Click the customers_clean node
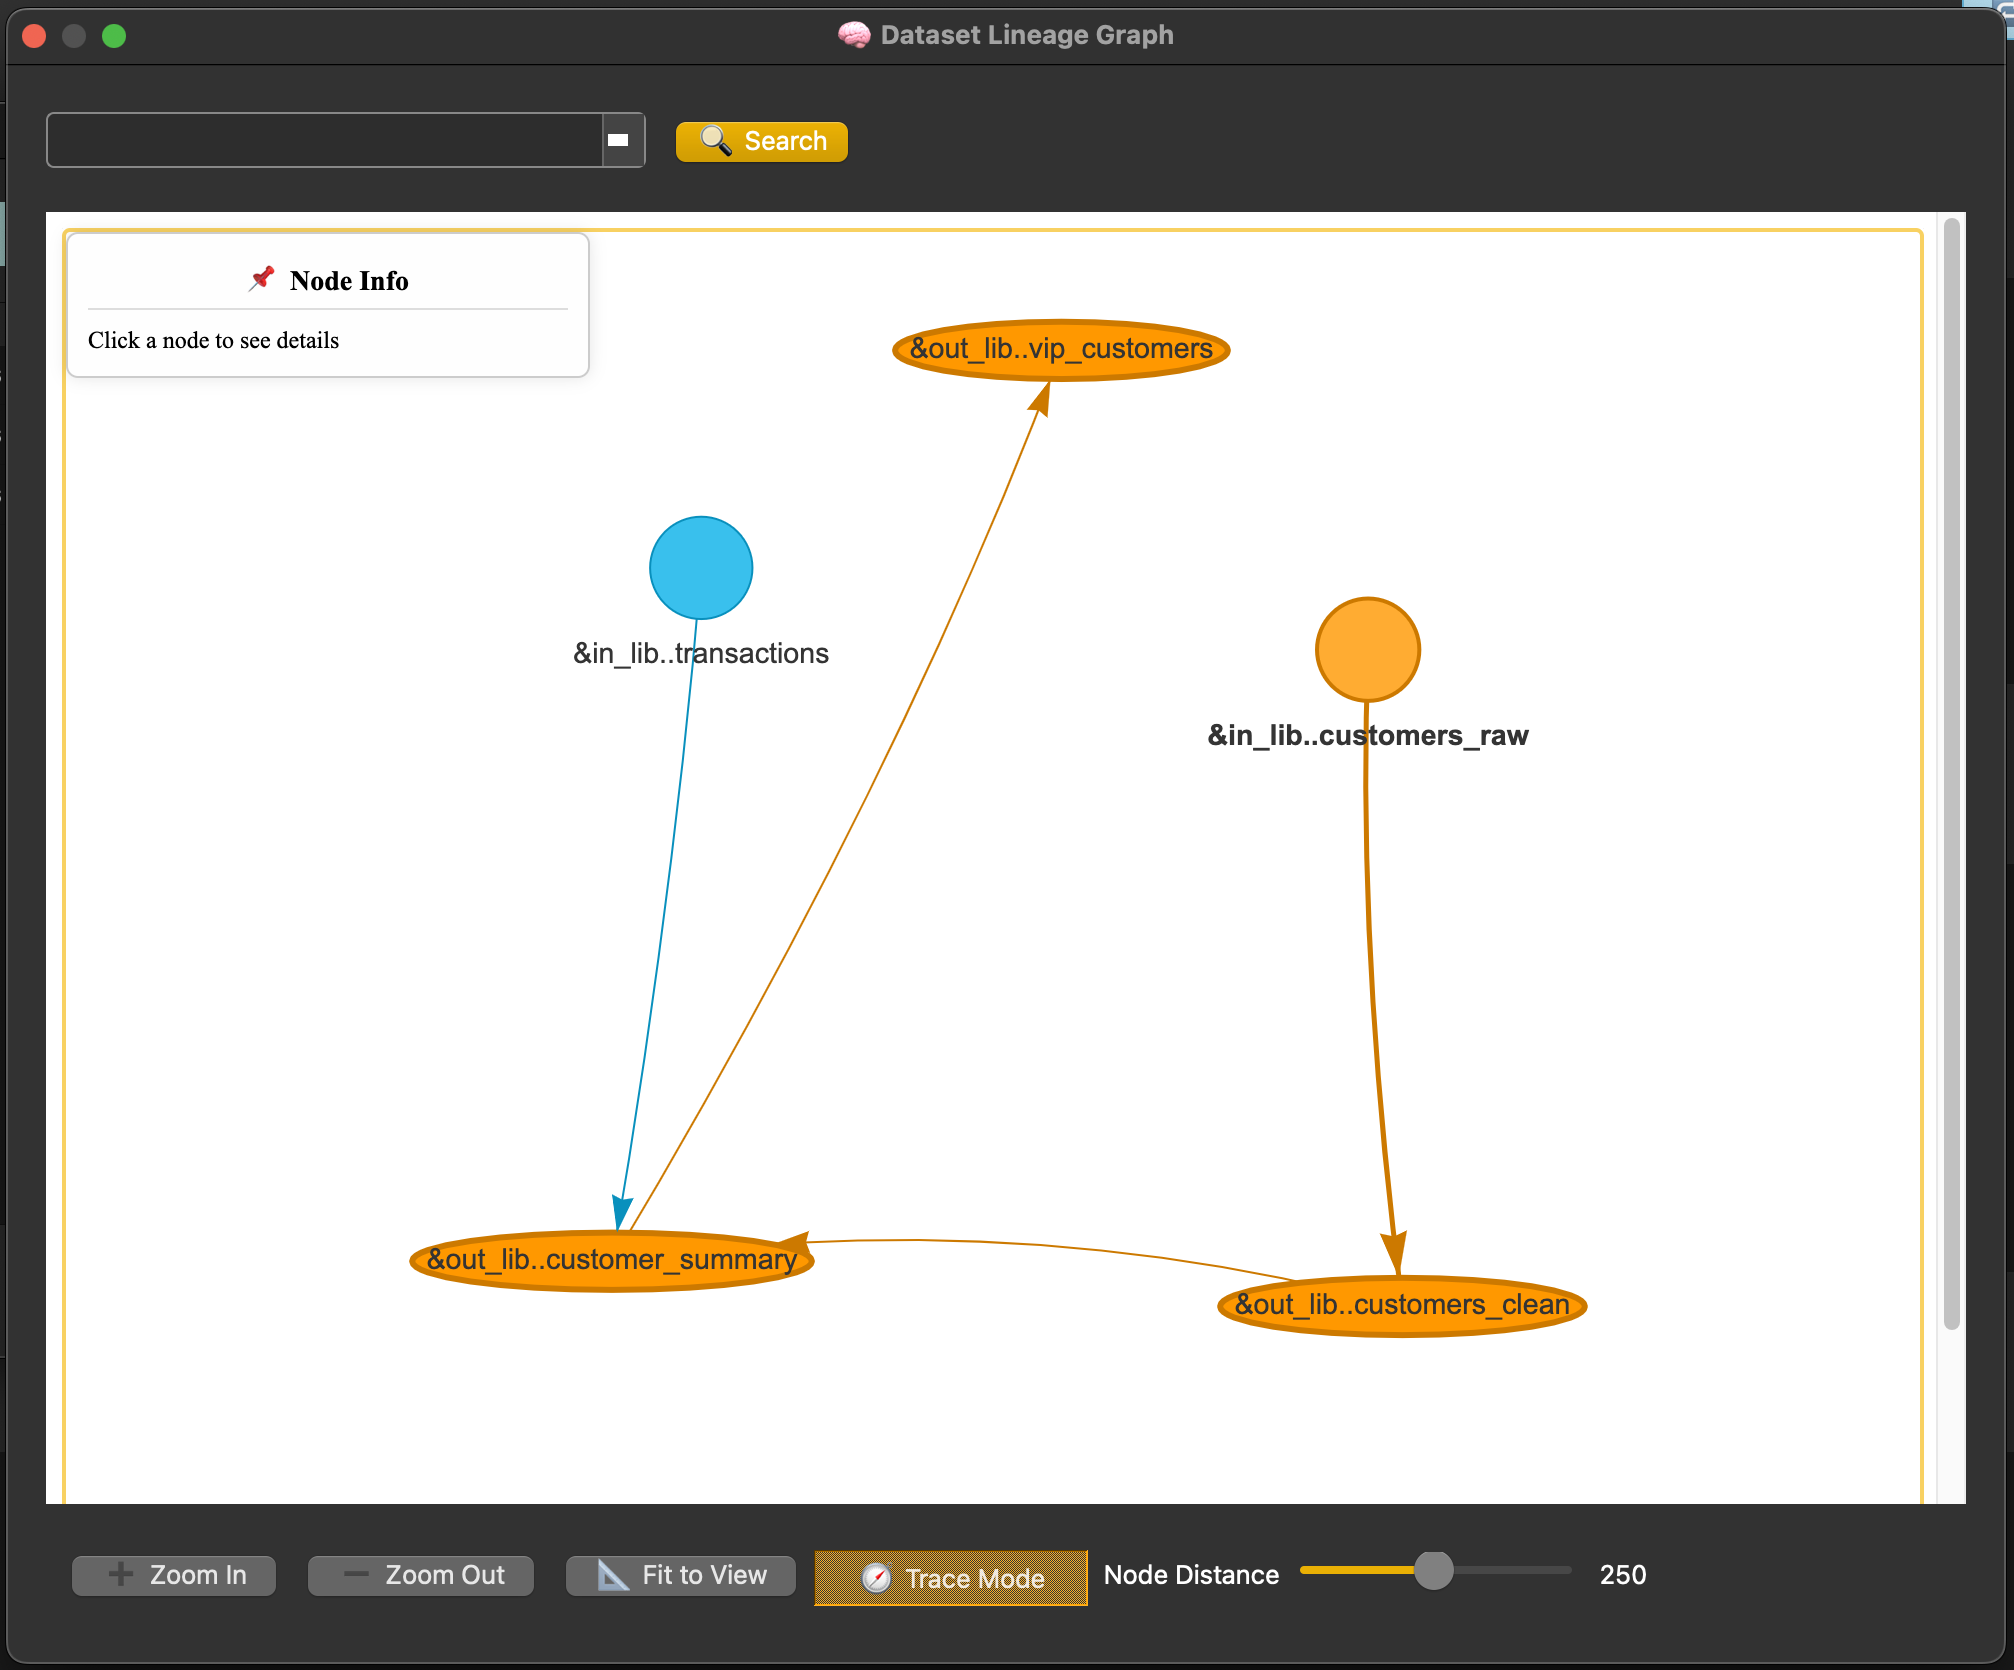Screen dimensions: 2014x1670 (x=1401, y=1304)
